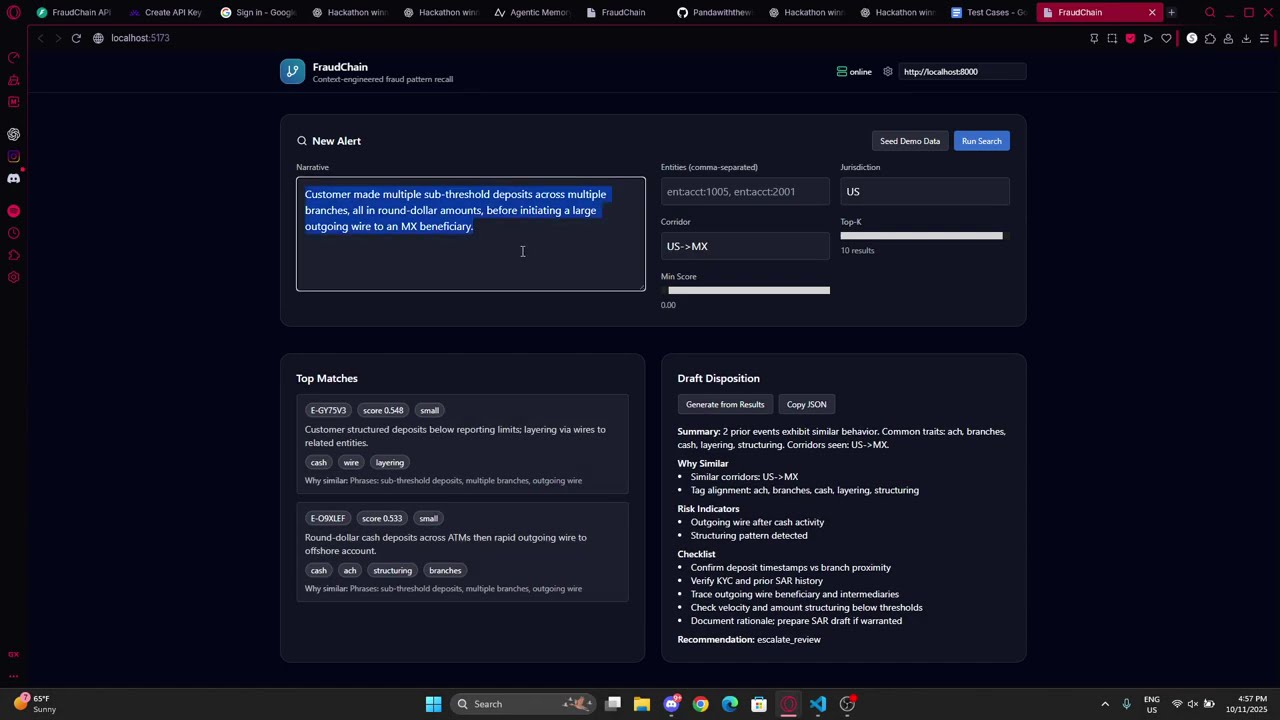
Task: Click the microphone icon in system tray
Action: click(x=1126, y=704)
